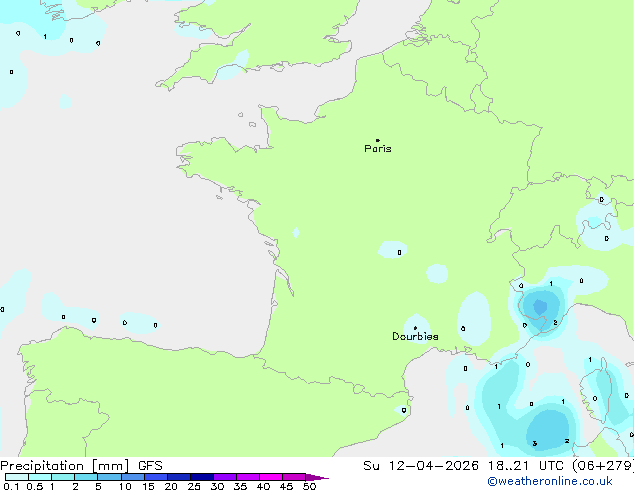Click the Precipitation [mm] title text
This screenshot has width=634, height=490.
65,466
